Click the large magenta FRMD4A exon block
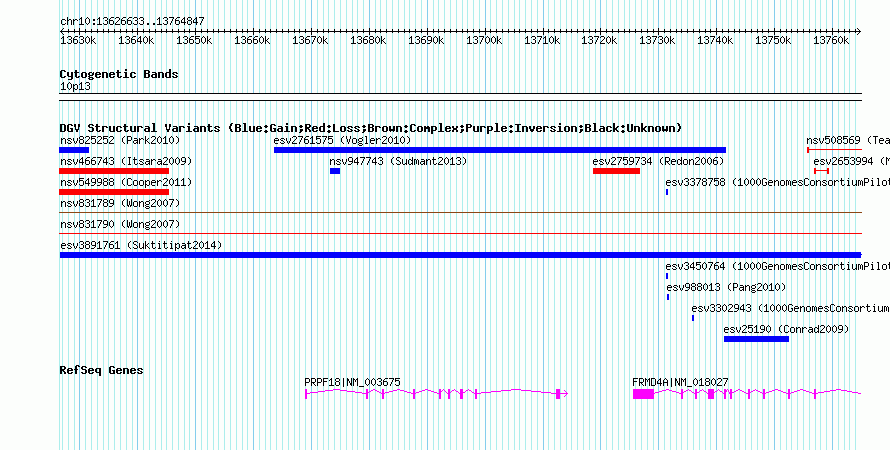 click(x=644, y=394)
